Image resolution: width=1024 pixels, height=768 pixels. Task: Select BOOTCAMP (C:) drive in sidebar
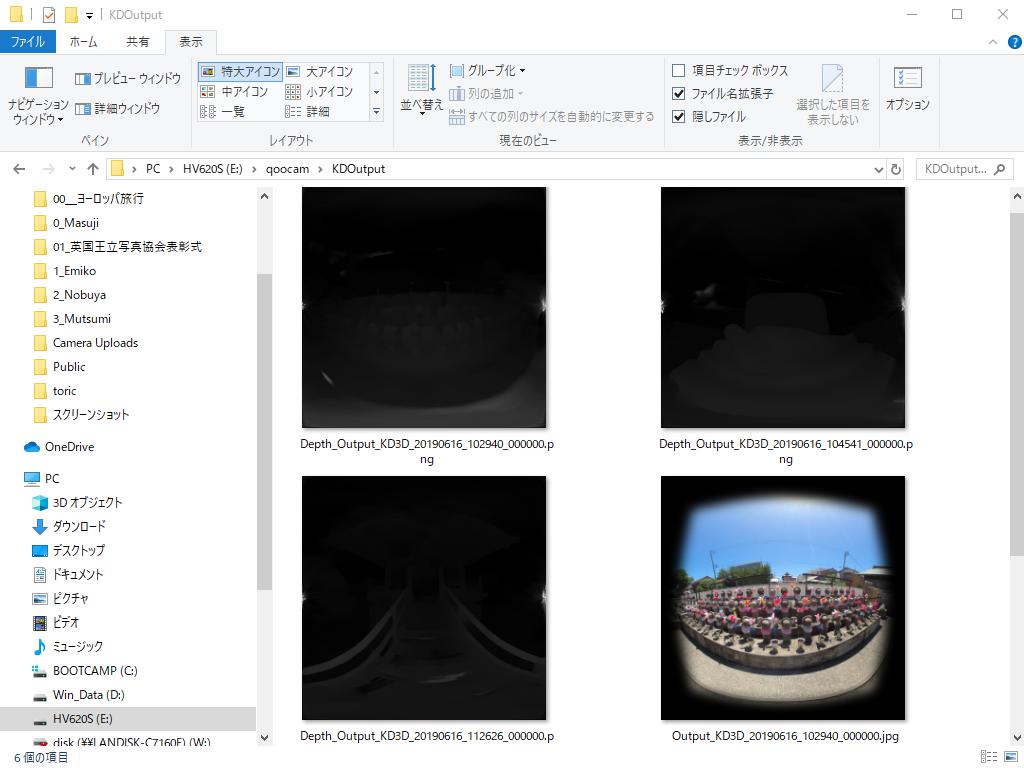tap(85, 671)
